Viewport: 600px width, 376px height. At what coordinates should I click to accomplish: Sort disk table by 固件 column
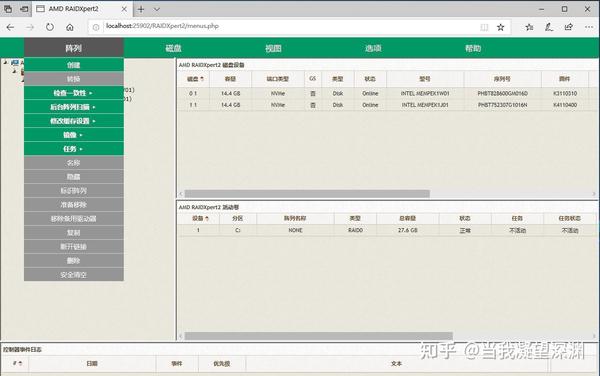click(565, 79)
